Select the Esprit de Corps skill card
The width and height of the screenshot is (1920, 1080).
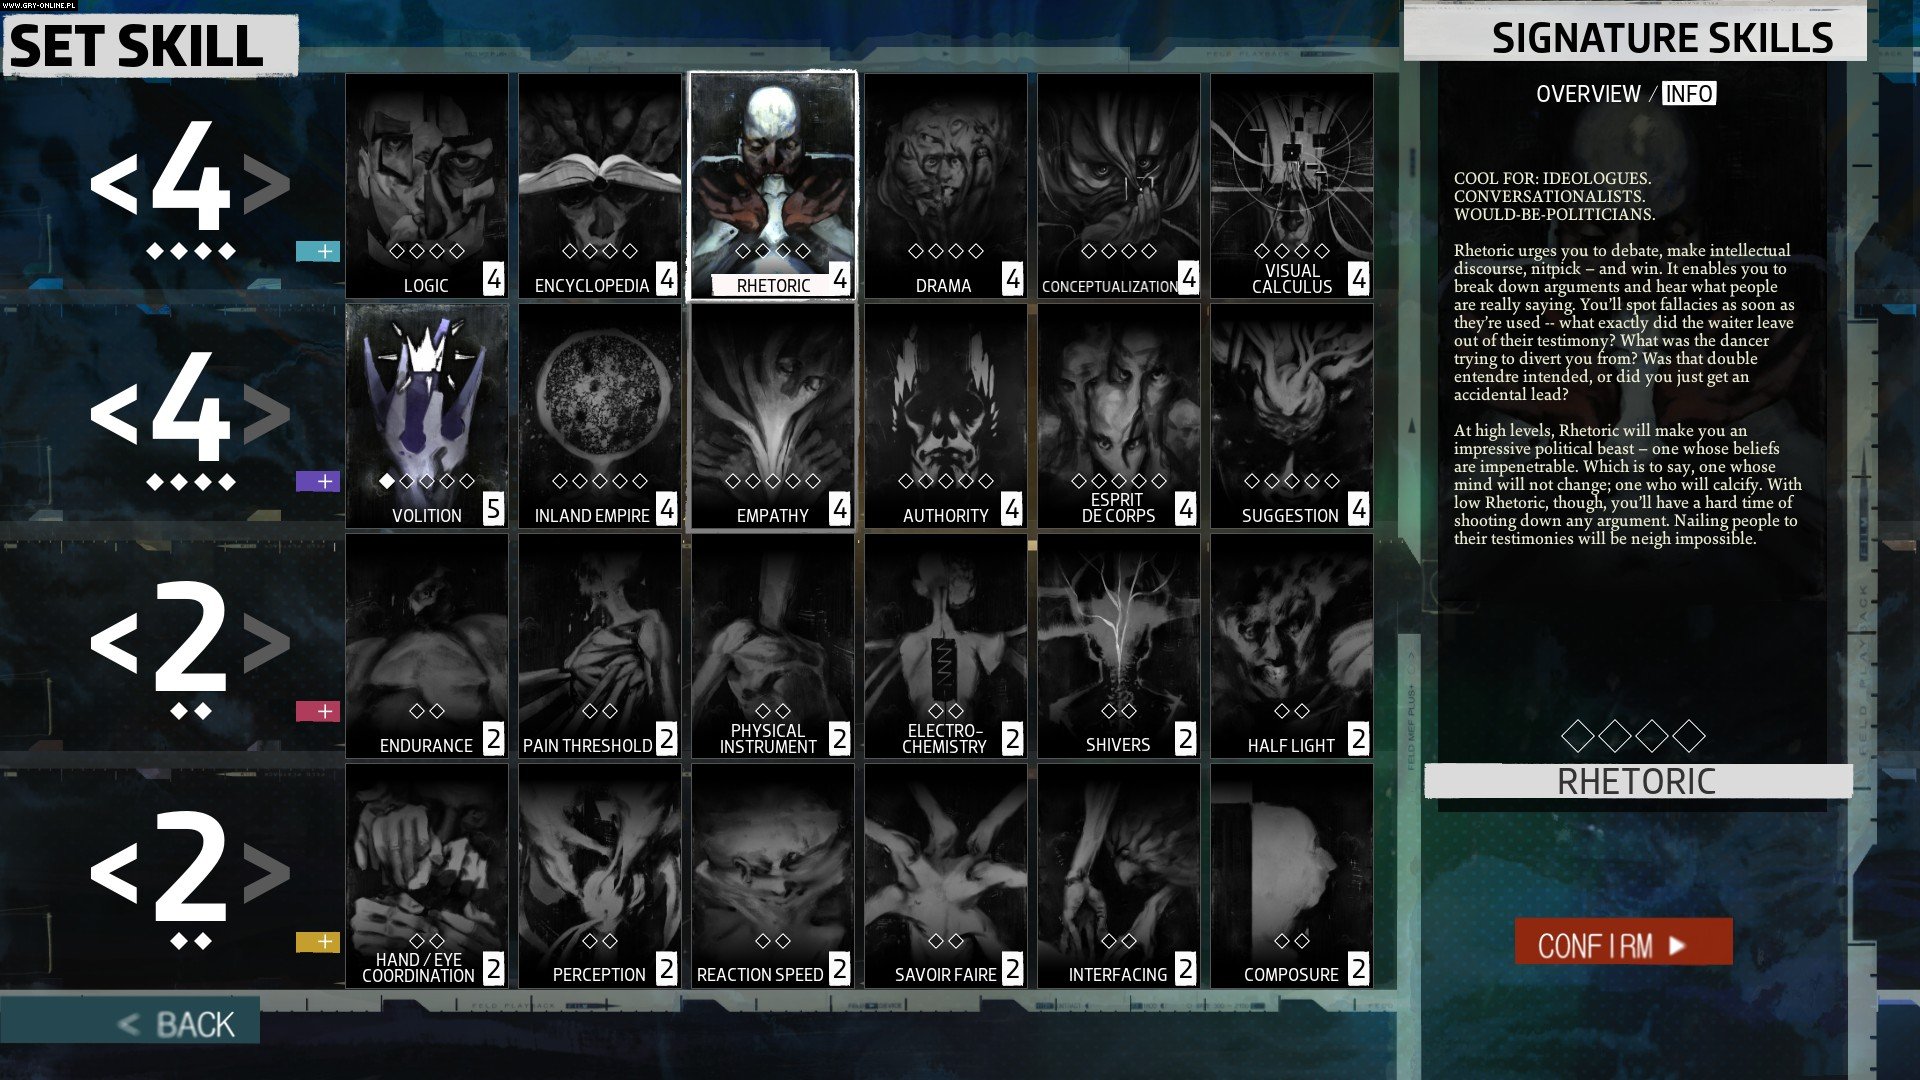pyautogui.click(x=1119, y=416)
